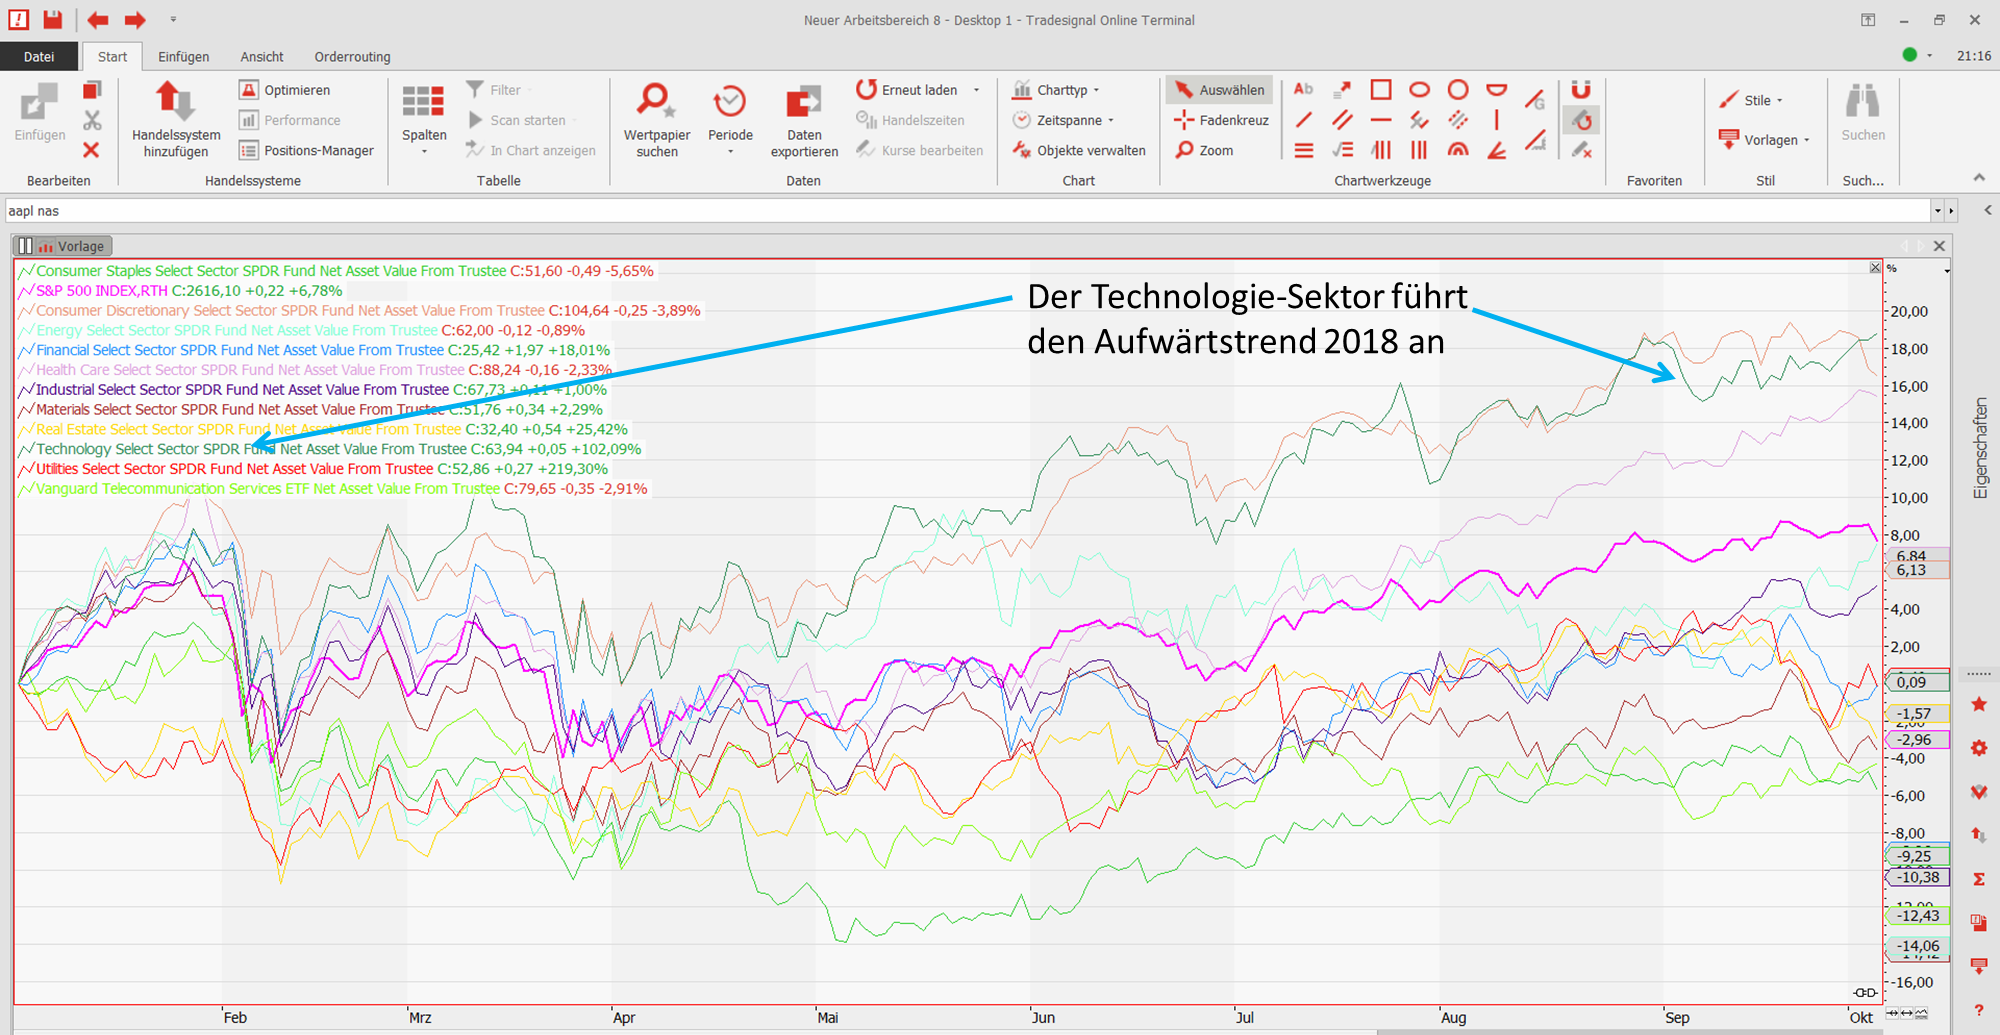Select the ellipse drawing tool

tap(1419, 90)
